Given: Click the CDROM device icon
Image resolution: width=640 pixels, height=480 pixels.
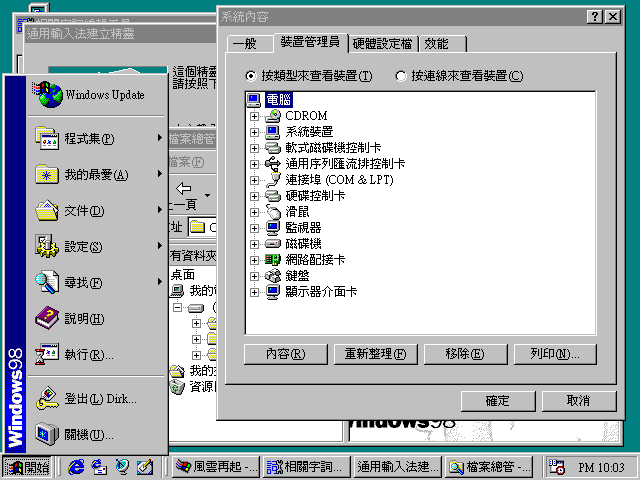Looking at the screenshot, I should pyautogui.click(x=273, y=116).
